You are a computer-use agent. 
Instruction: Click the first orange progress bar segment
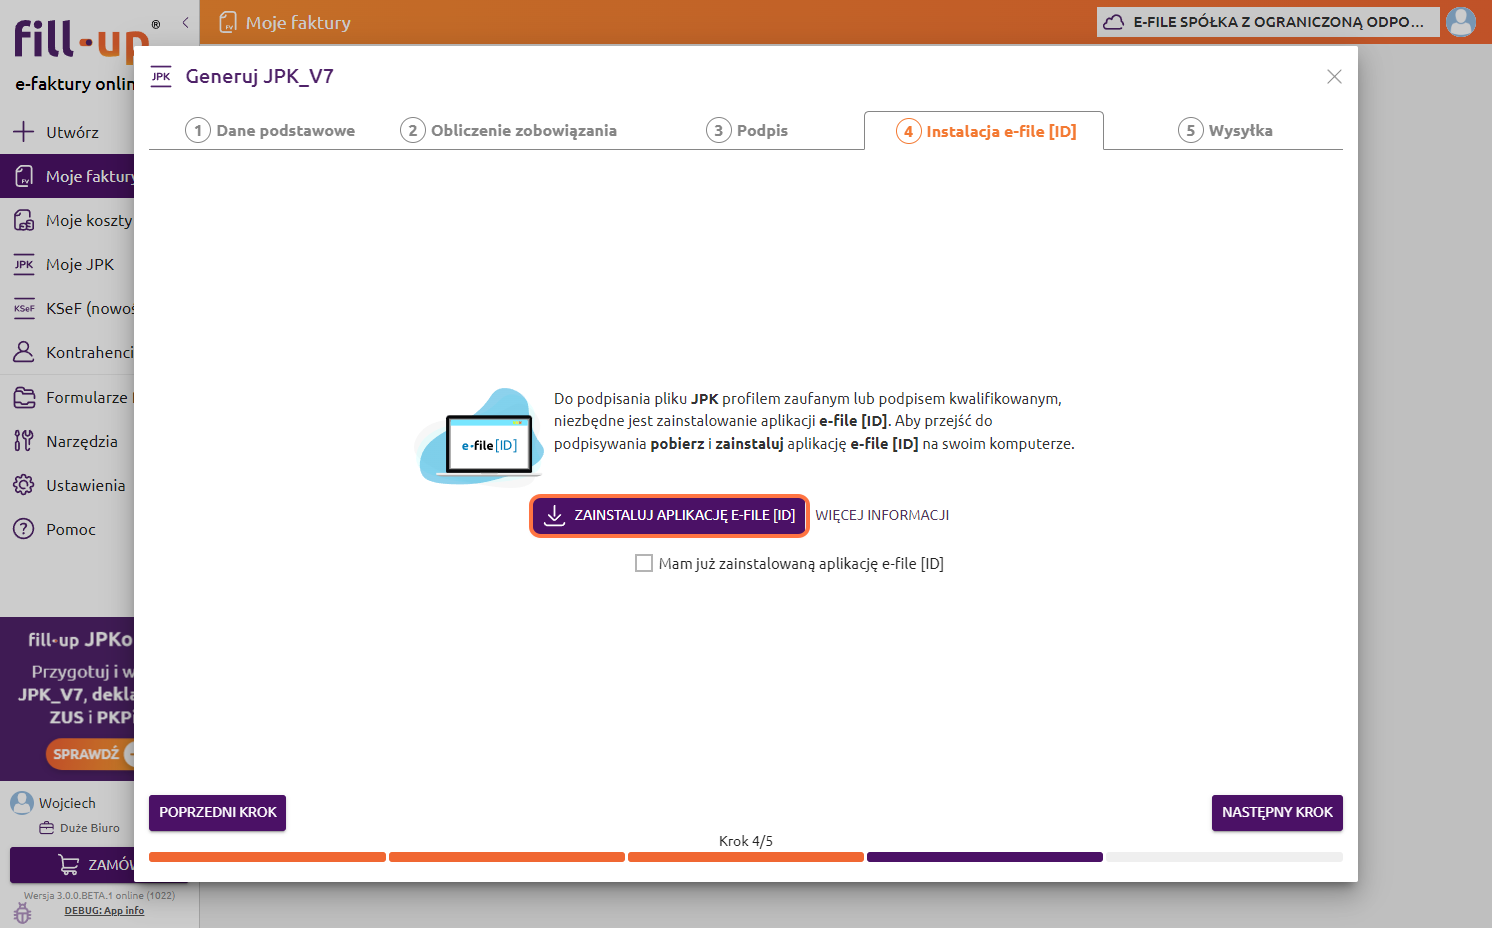(x=267, y=857)
